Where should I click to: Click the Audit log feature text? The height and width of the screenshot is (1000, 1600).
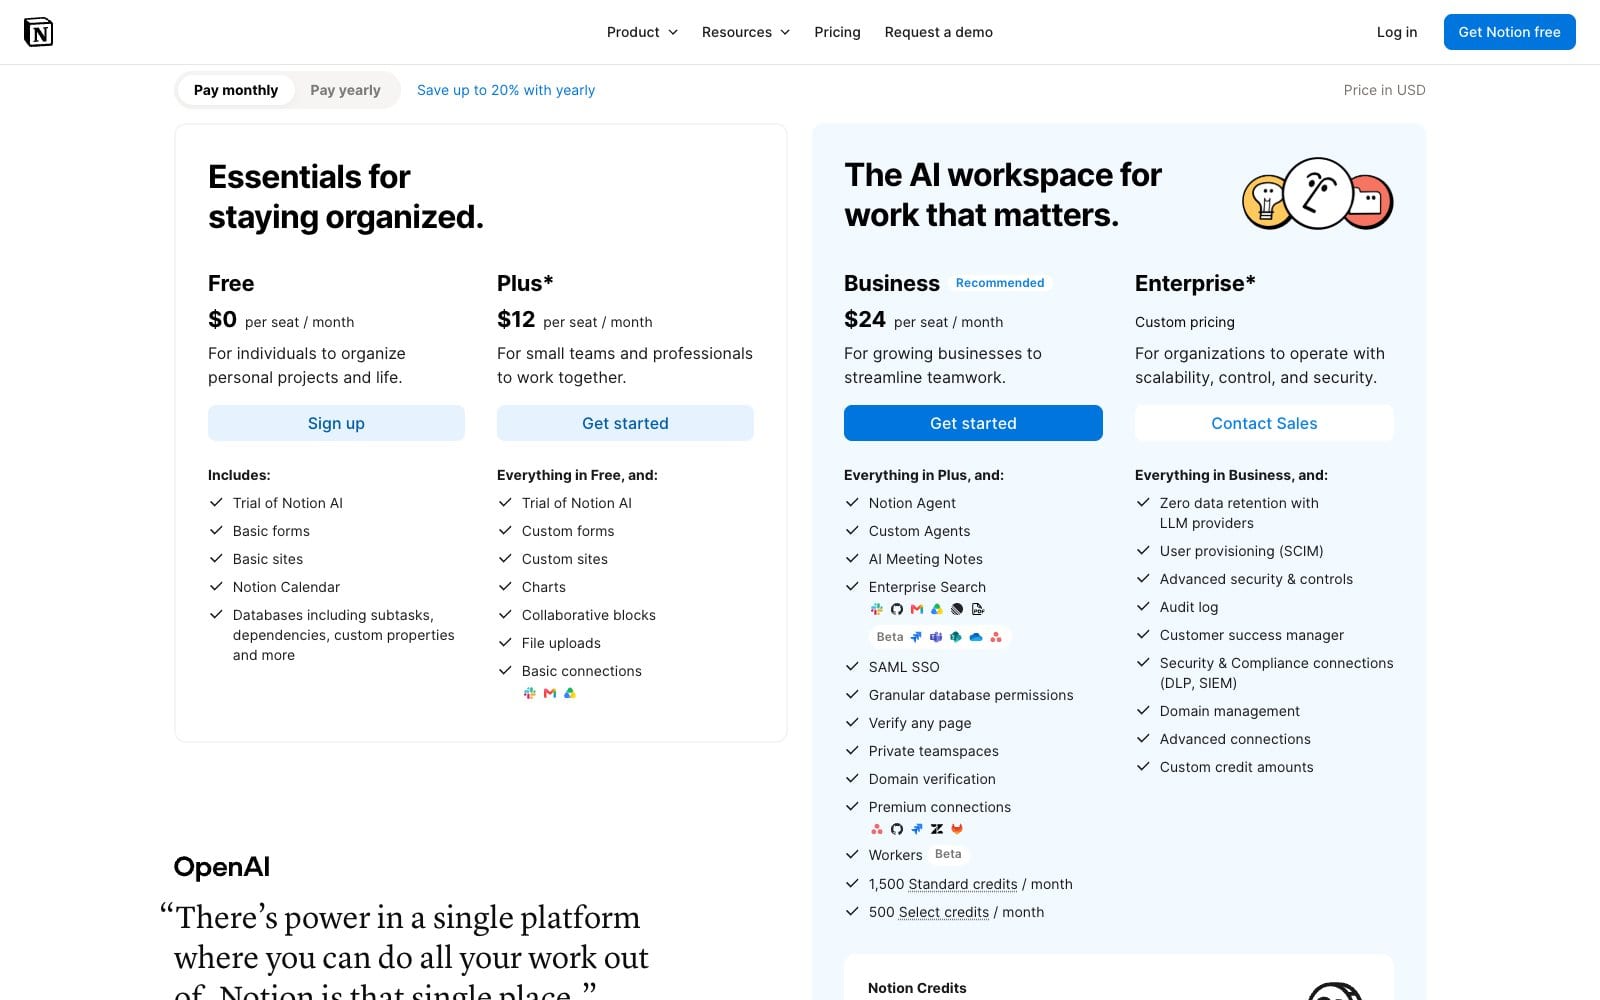(x=1189, y=607)
